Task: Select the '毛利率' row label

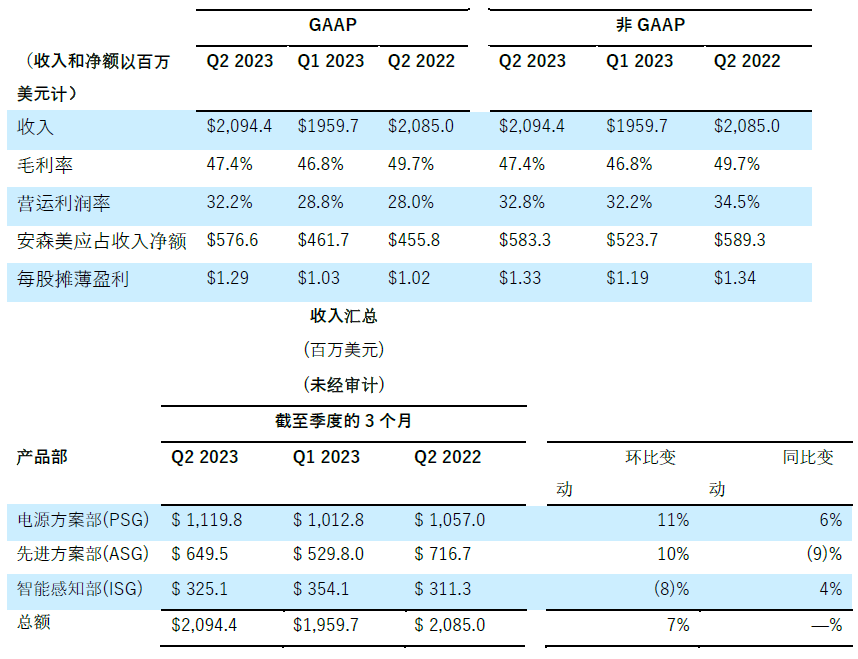Action: [x=45, y=165]
